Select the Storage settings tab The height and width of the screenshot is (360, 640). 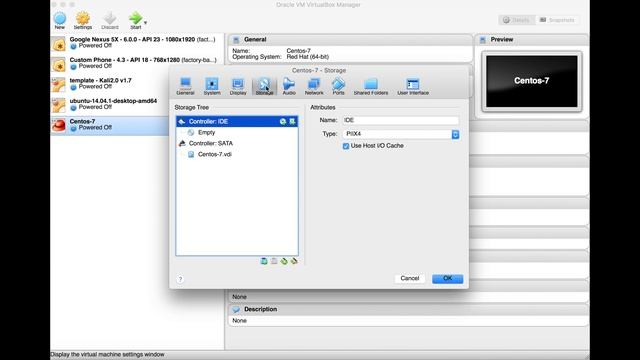tap(264, 86)
